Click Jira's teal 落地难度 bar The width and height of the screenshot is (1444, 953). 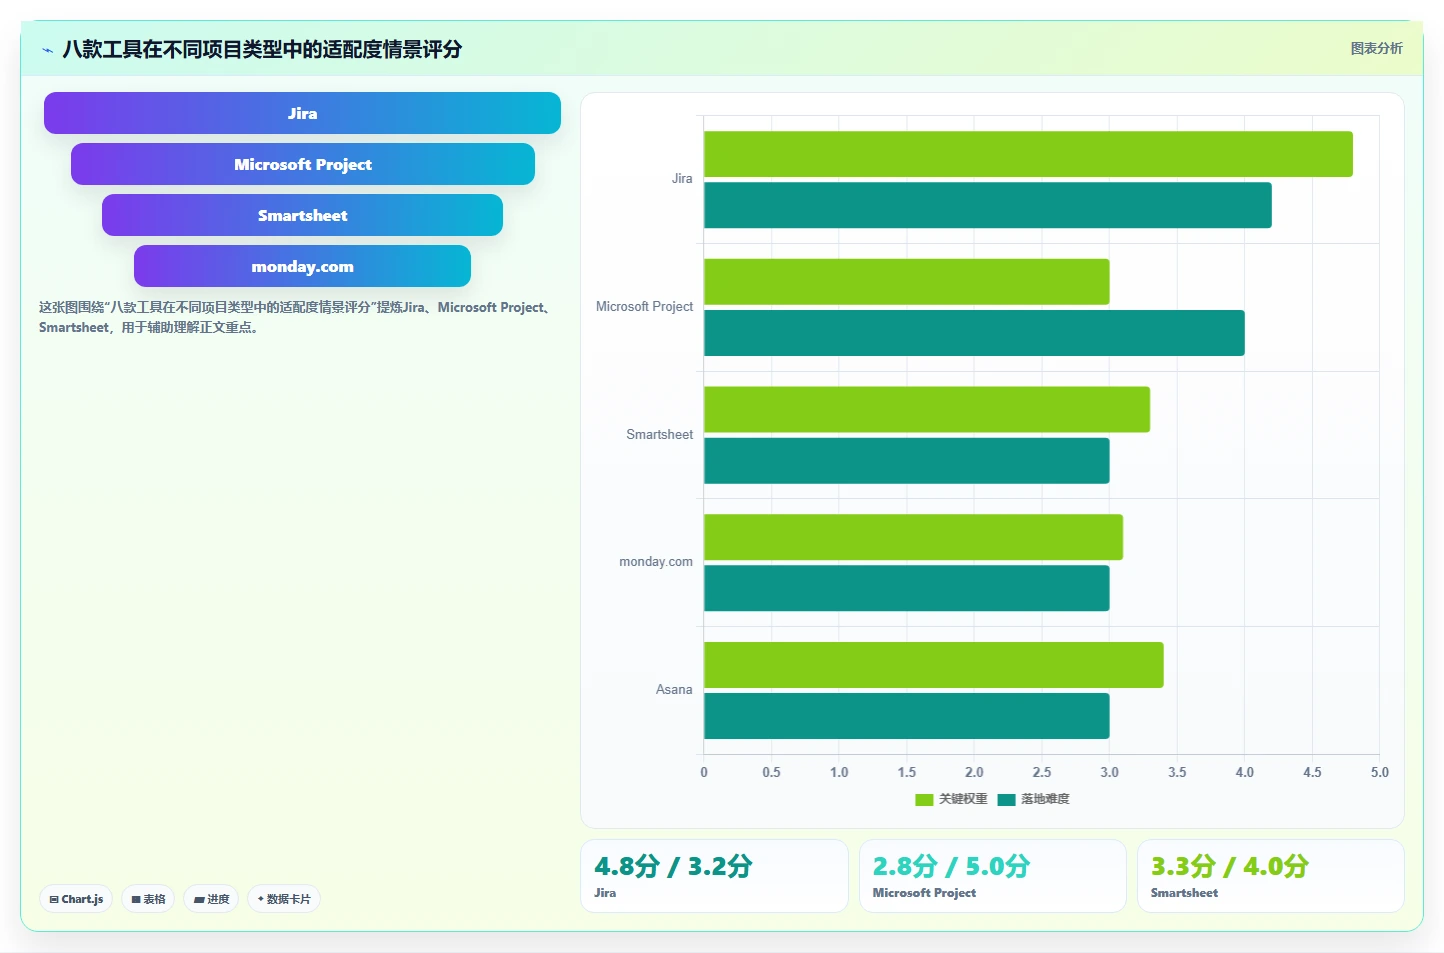tap(988, 205)
